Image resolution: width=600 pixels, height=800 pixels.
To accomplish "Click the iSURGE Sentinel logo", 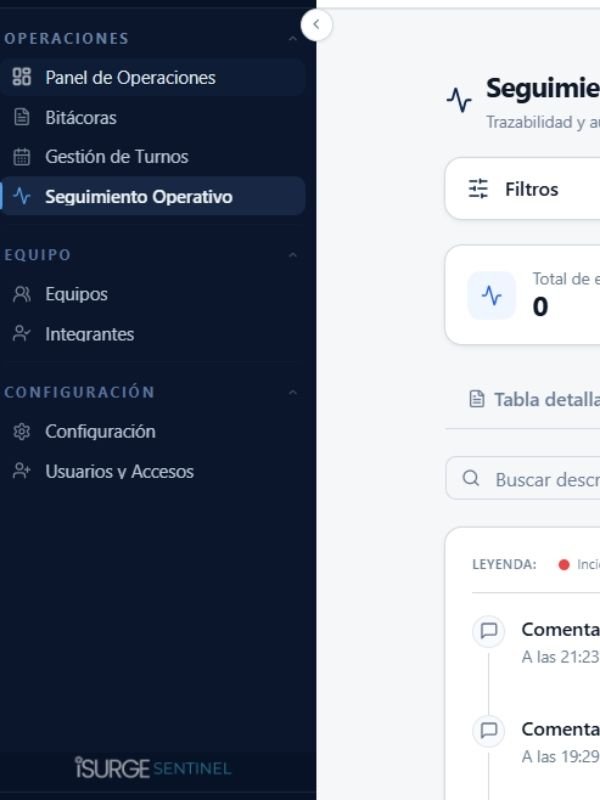I will [152, 768].
